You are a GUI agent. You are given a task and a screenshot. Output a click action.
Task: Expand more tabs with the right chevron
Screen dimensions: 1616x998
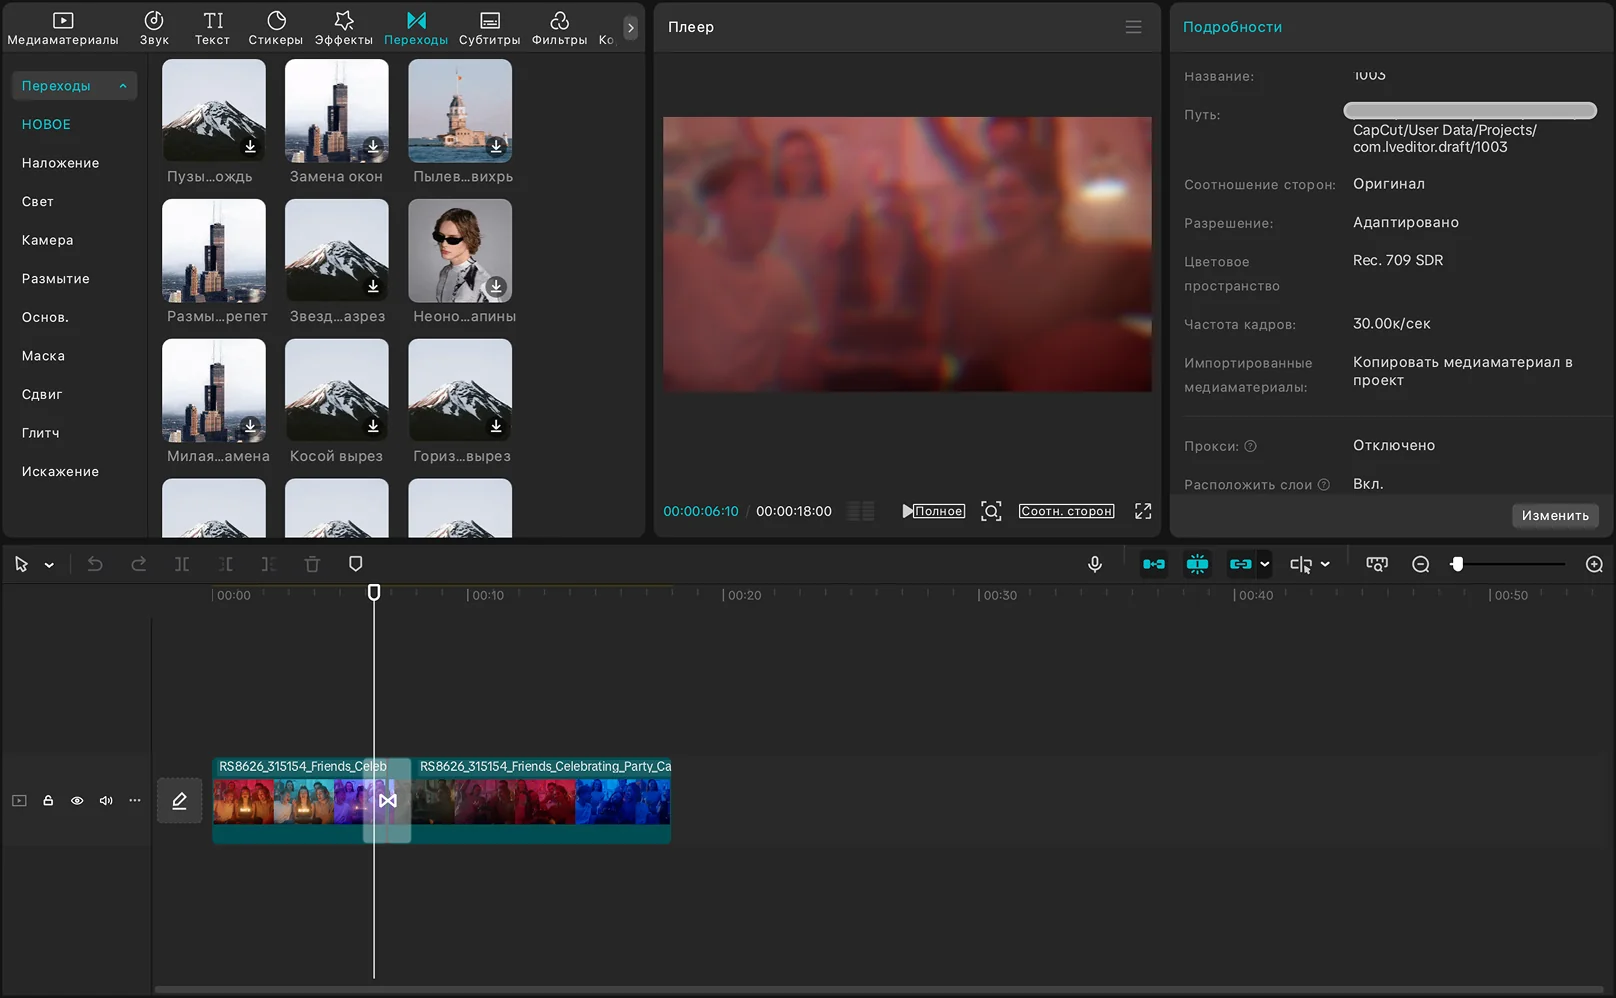point(630,28)
